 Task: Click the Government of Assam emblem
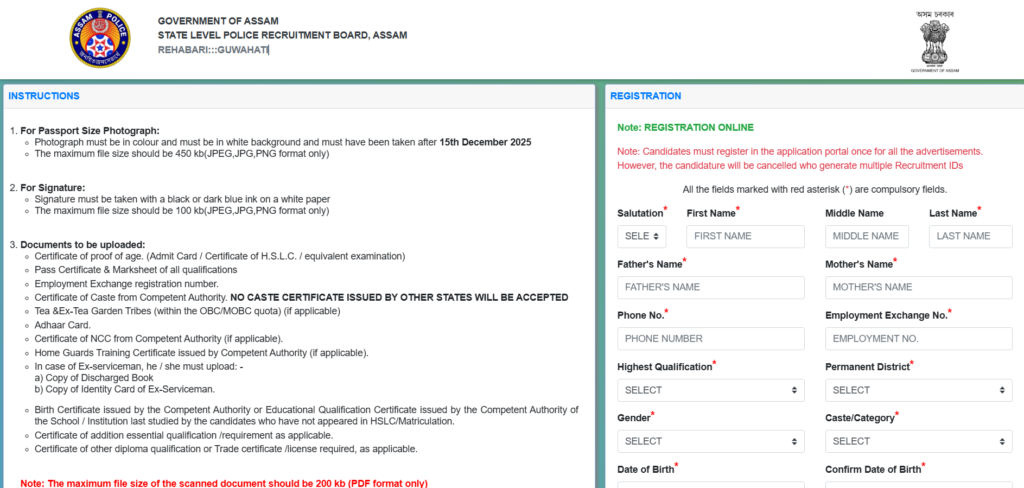point(937,41)
